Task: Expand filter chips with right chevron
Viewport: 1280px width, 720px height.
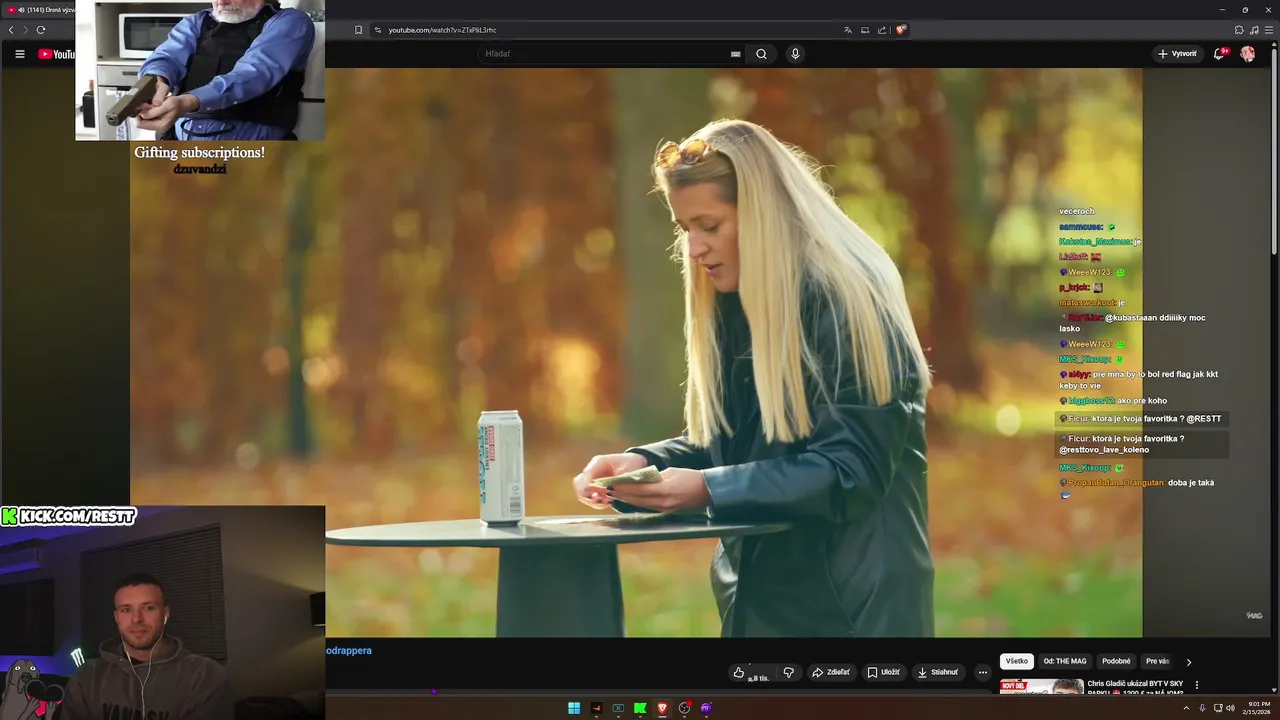Action: click(x=1188, y=662)
